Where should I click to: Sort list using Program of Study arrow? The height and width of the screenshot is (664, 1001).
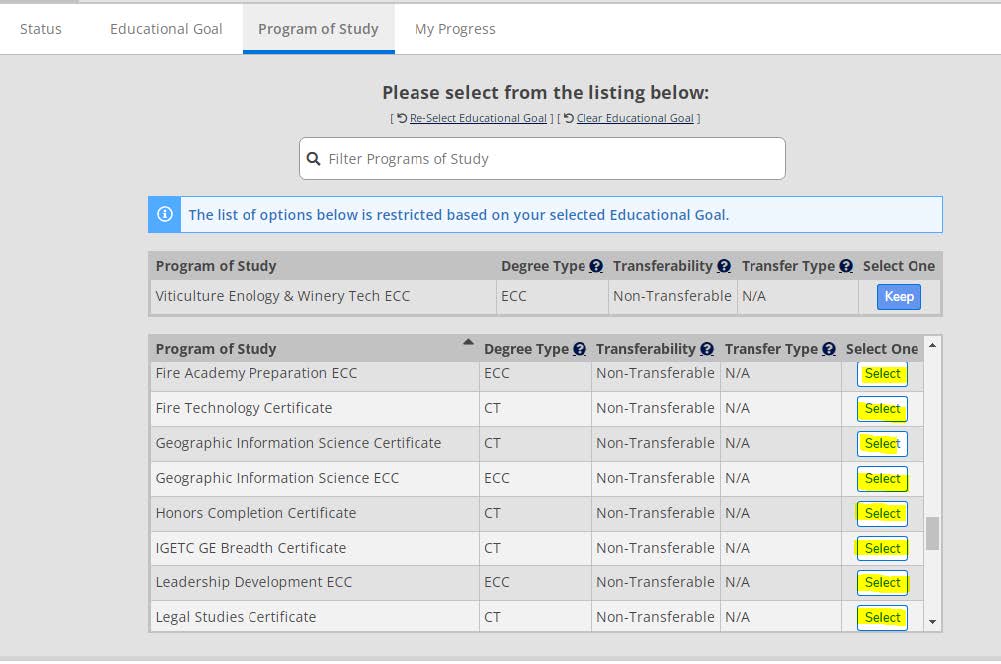pos(467,343)
